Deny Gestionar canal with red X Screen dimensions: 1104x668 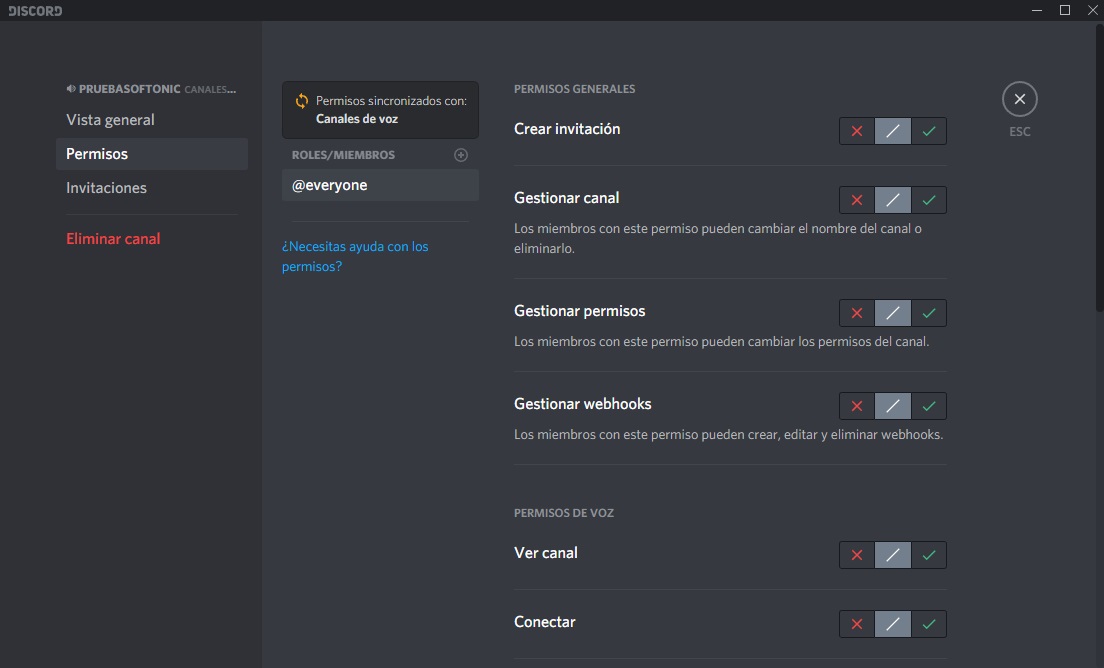click(857, 200)
